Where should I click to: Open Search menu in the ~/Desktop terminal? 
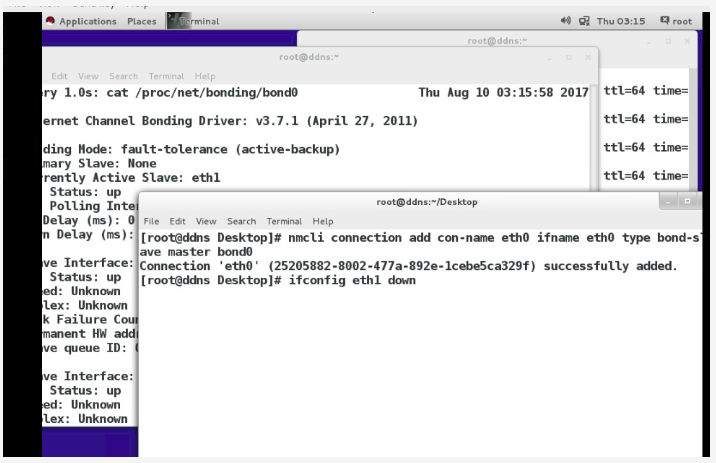(241, 221)
